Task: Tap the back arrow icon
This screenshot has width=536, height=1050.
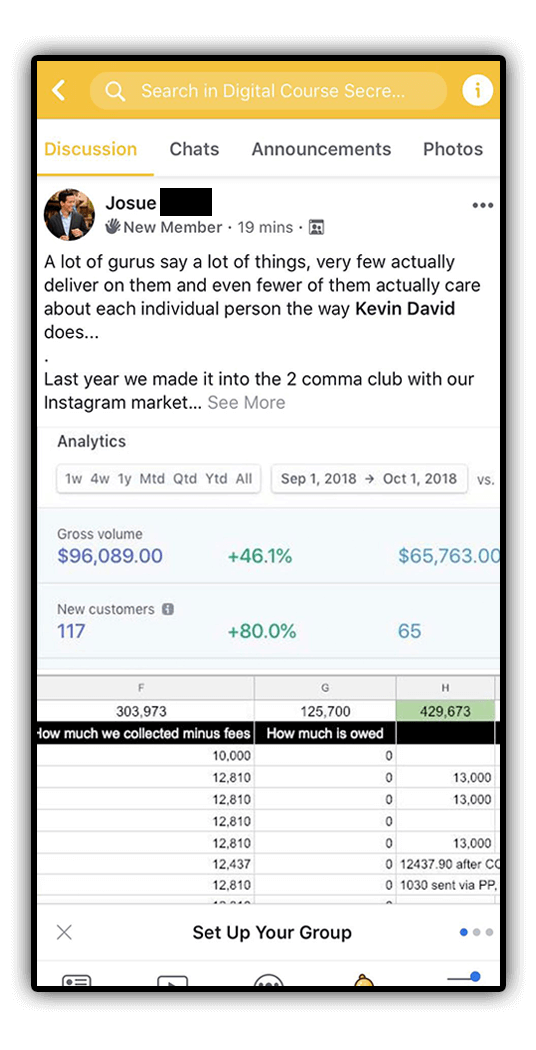Action: coord(58,90)
